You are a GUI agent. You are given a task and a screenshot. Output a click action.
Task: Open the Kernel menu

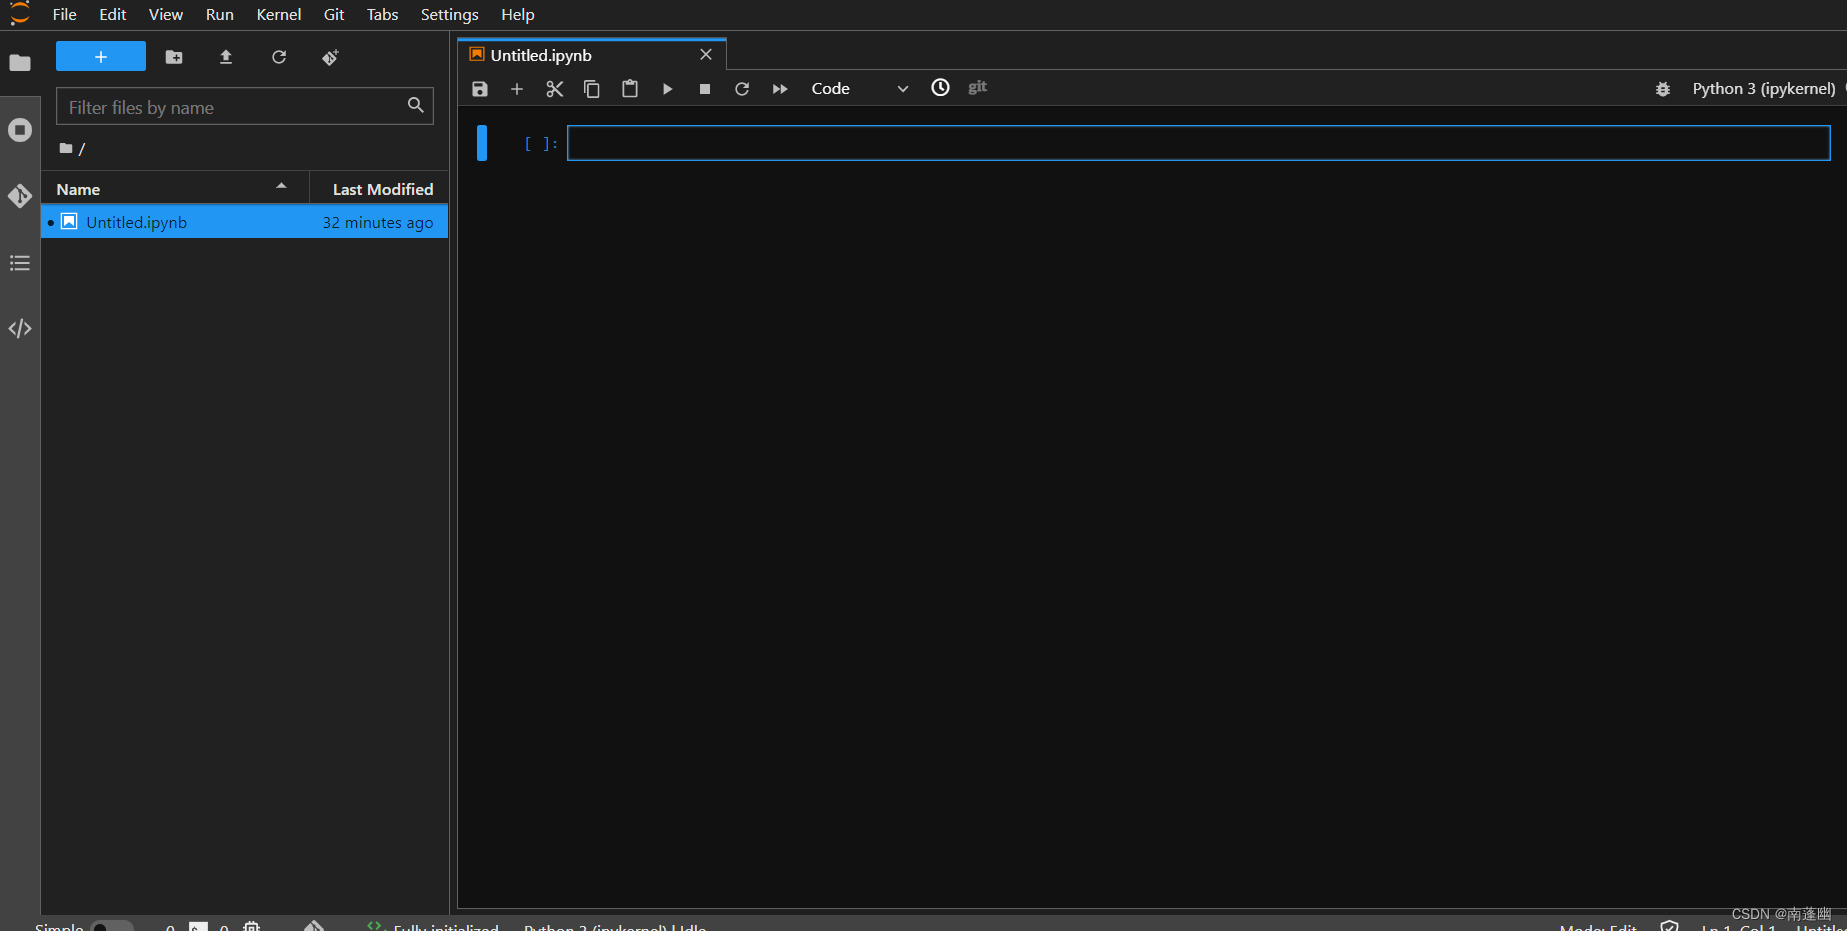279,14
